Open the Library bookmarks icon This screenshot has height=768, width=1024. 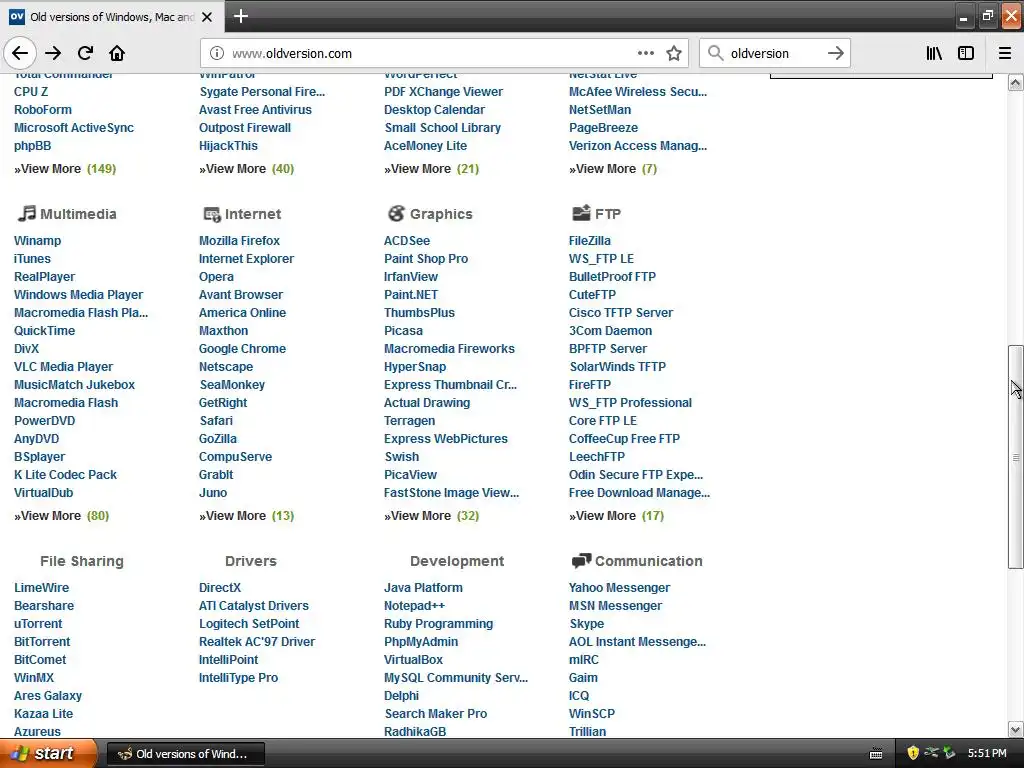click(934, 54)
